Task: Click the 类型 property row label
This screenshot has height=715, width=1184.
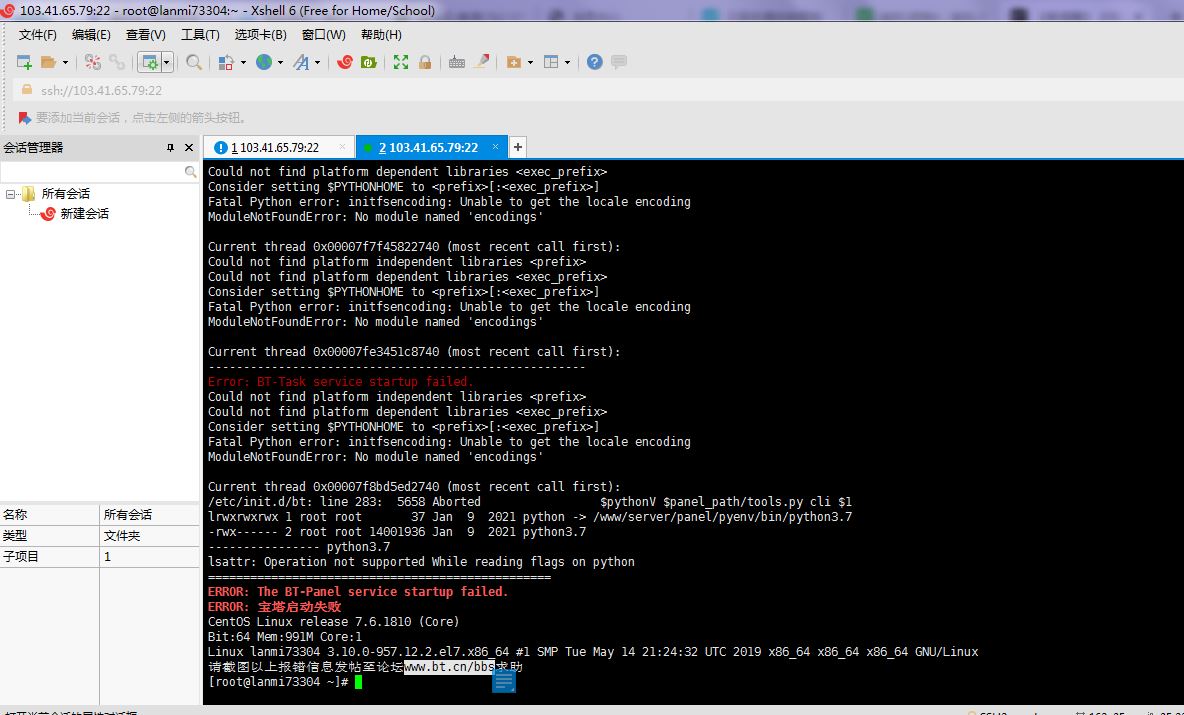Action: (15, 535)
